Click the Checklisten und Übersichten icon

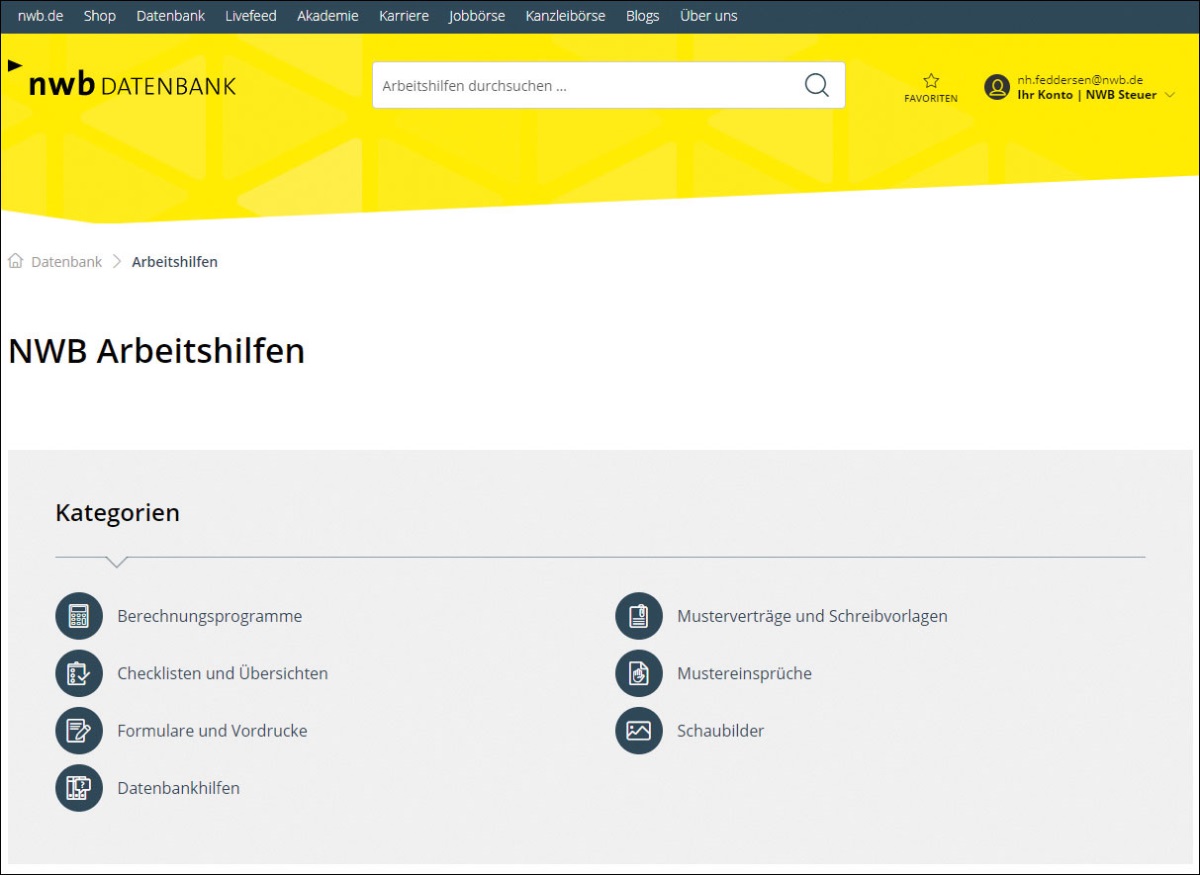[x=79, y=673]
